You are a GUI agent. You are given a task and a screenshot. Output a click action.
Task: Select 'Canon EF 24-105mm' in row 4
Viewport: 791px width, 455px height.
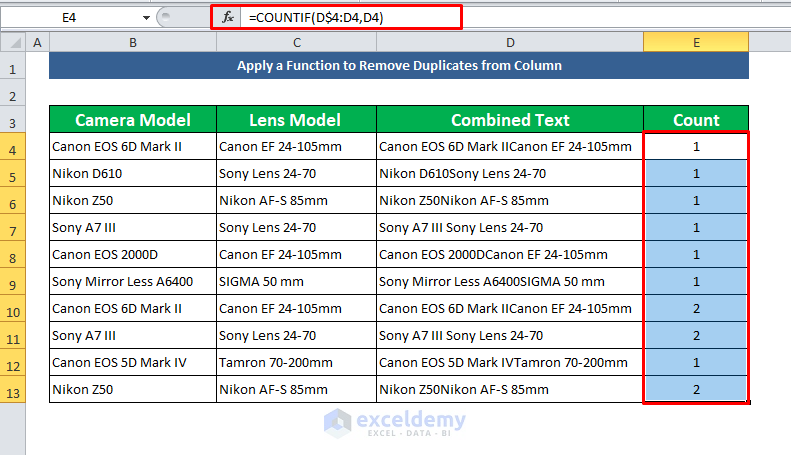coord(297,146)
